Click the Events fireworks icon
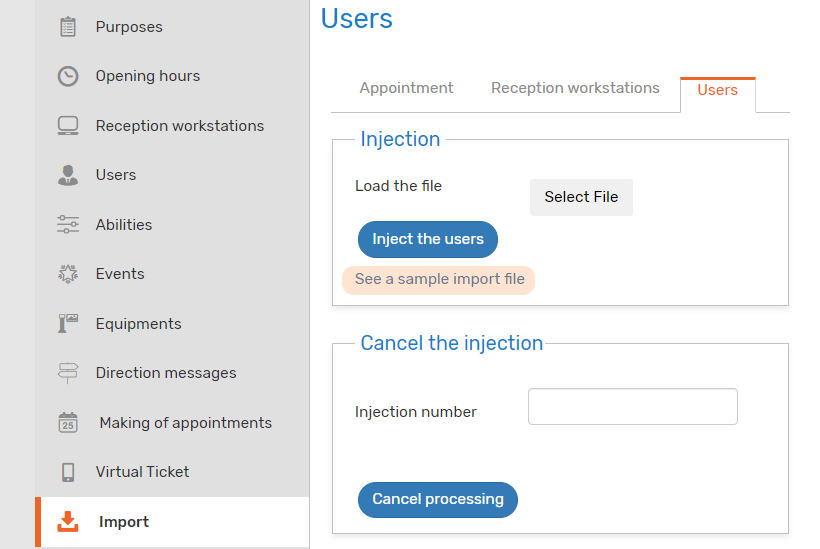 tap(67, 274)
